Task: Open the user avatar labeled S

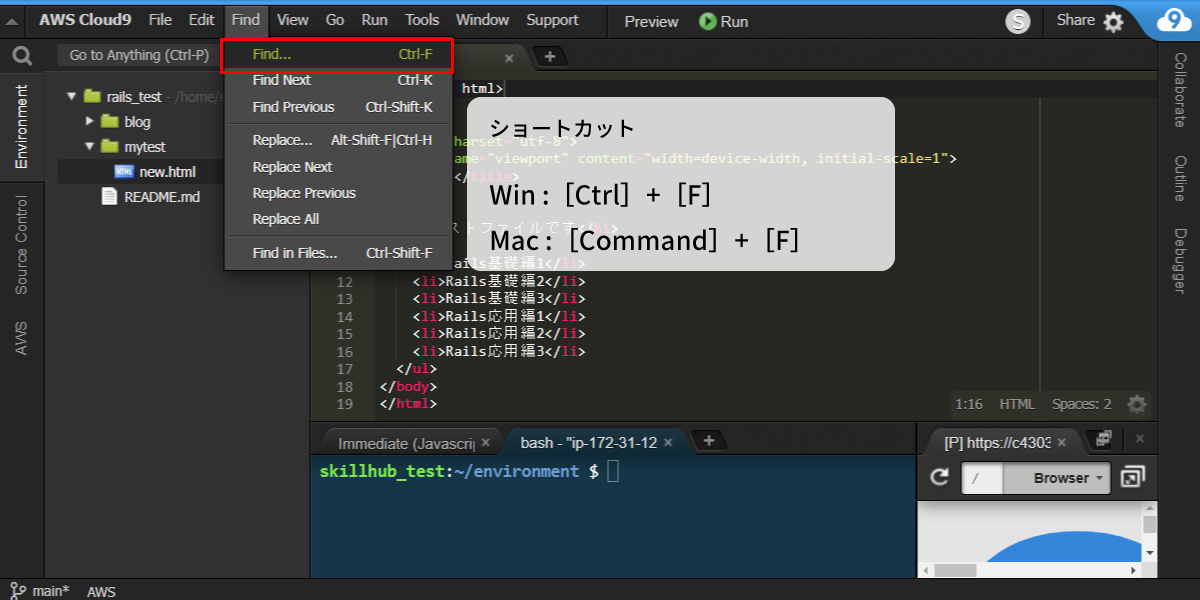Action: [x=1018, y=21]
